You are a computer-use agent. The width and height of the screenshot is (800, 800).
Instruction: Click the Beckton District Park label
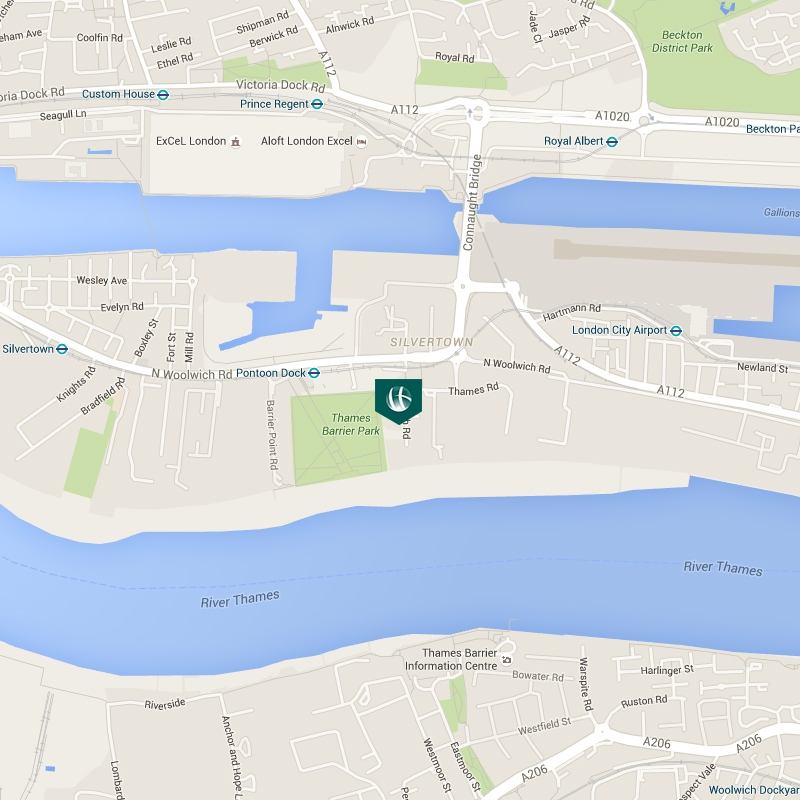(x=682, y=41)
